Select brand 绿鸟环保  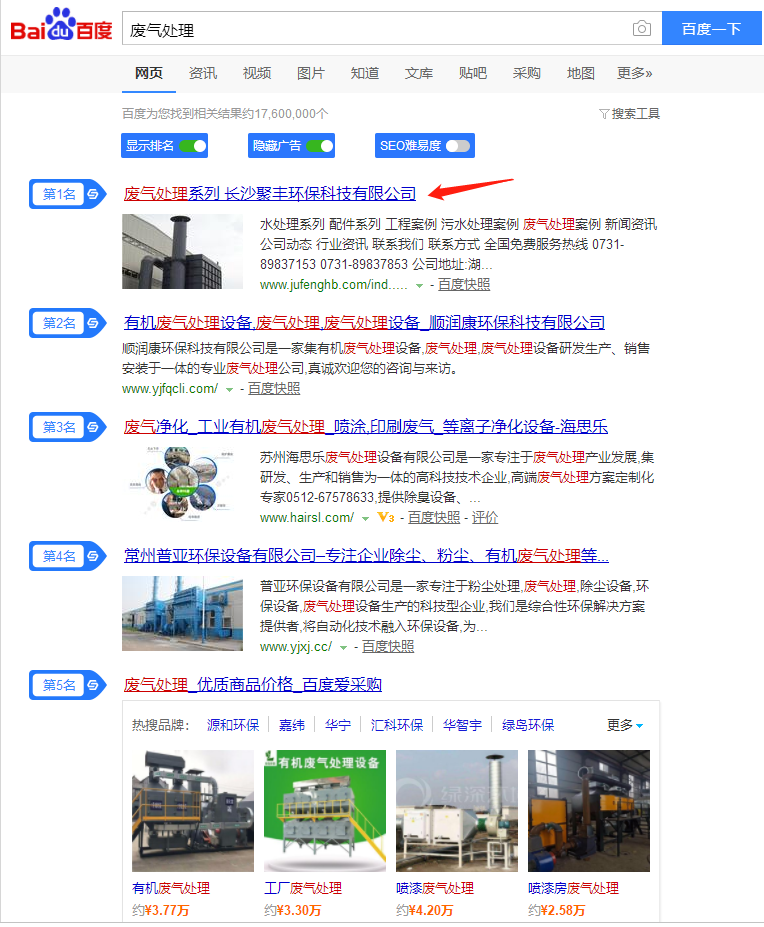click(528, 725)
